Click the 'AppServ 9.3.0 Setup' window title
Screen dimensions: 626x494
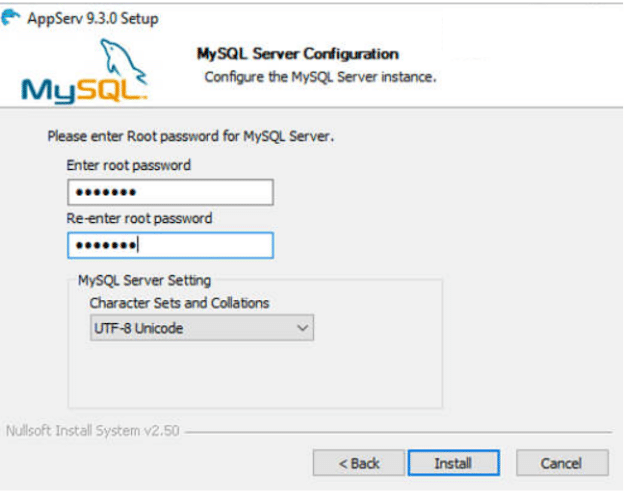[x=93, y=18]
